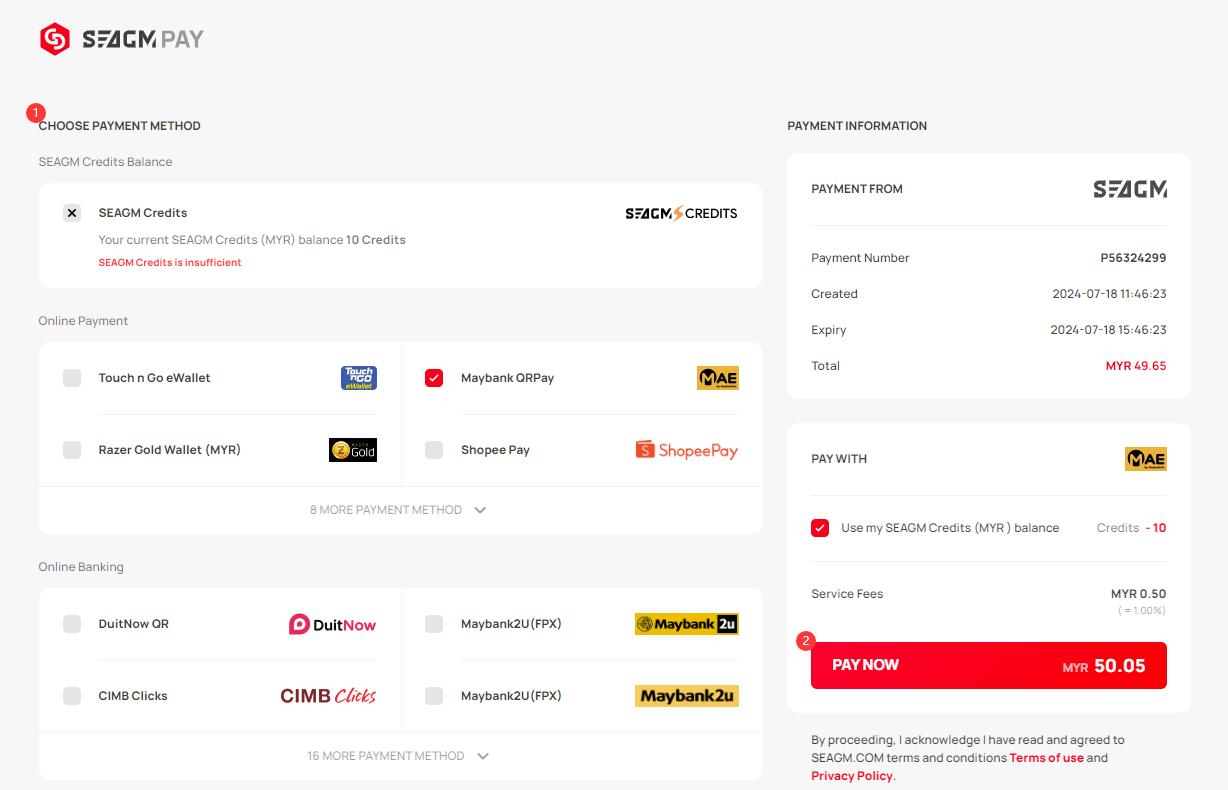Click the SEAGM logo in Payment From

point(1130,189)
